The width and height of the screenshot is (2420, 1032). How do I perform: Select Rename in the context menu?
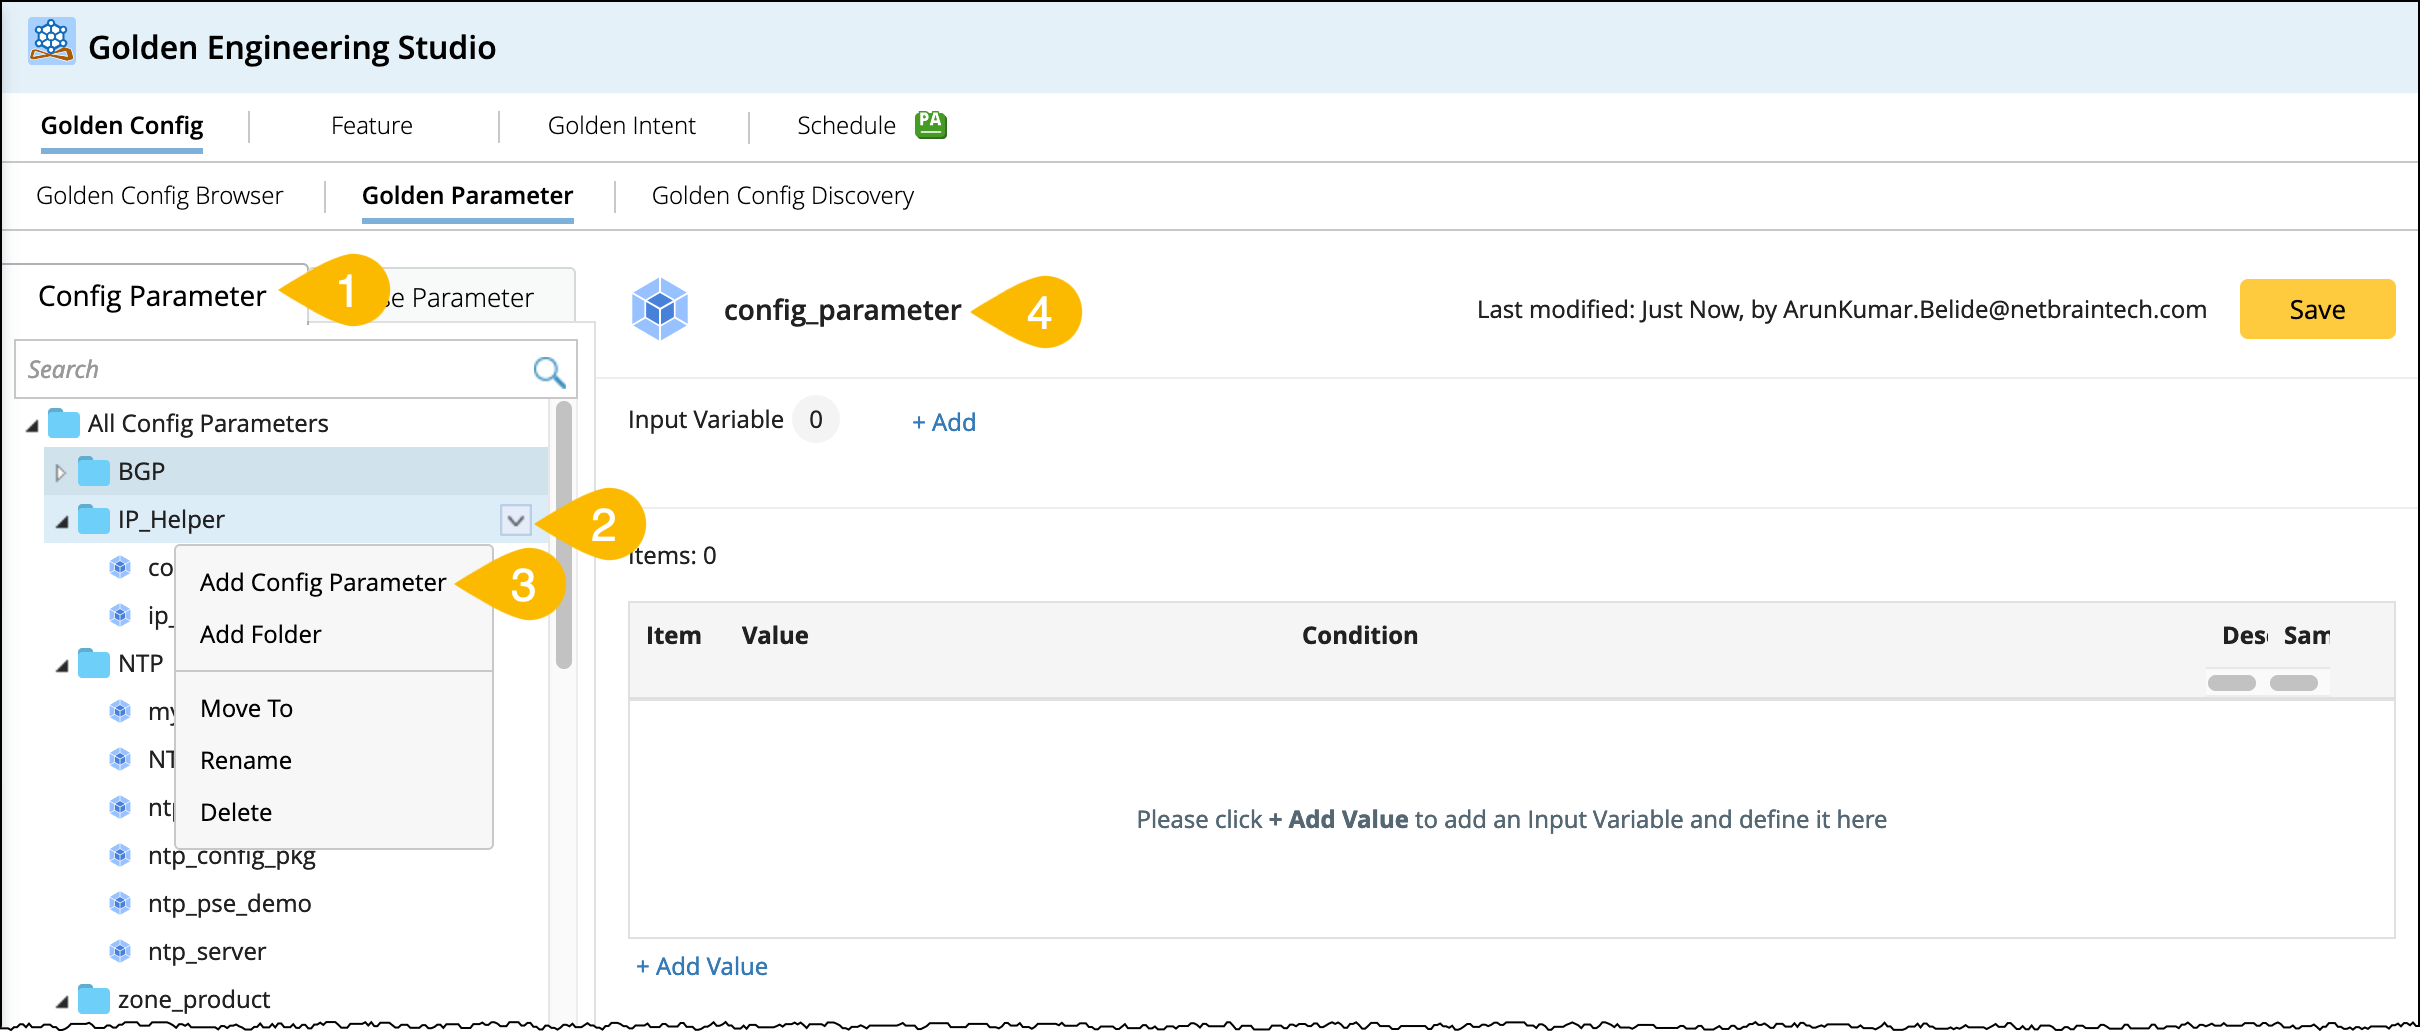coord(246,760)
